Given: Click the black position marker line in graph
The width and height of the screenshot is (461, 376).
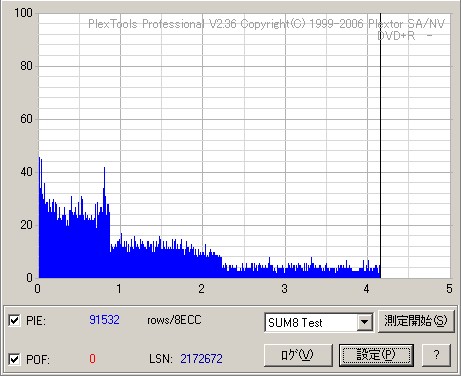Looking at the screenshot, I should coord(380,145).
